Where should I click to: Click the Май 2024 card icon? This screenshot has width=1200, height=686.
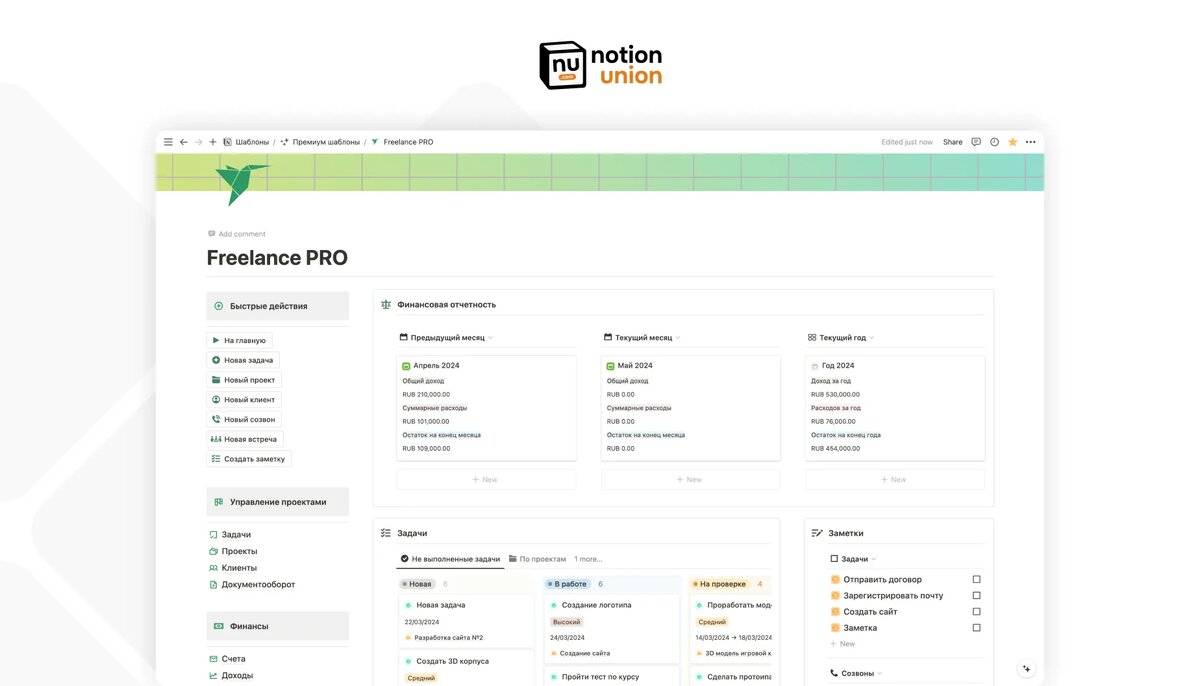611,366
